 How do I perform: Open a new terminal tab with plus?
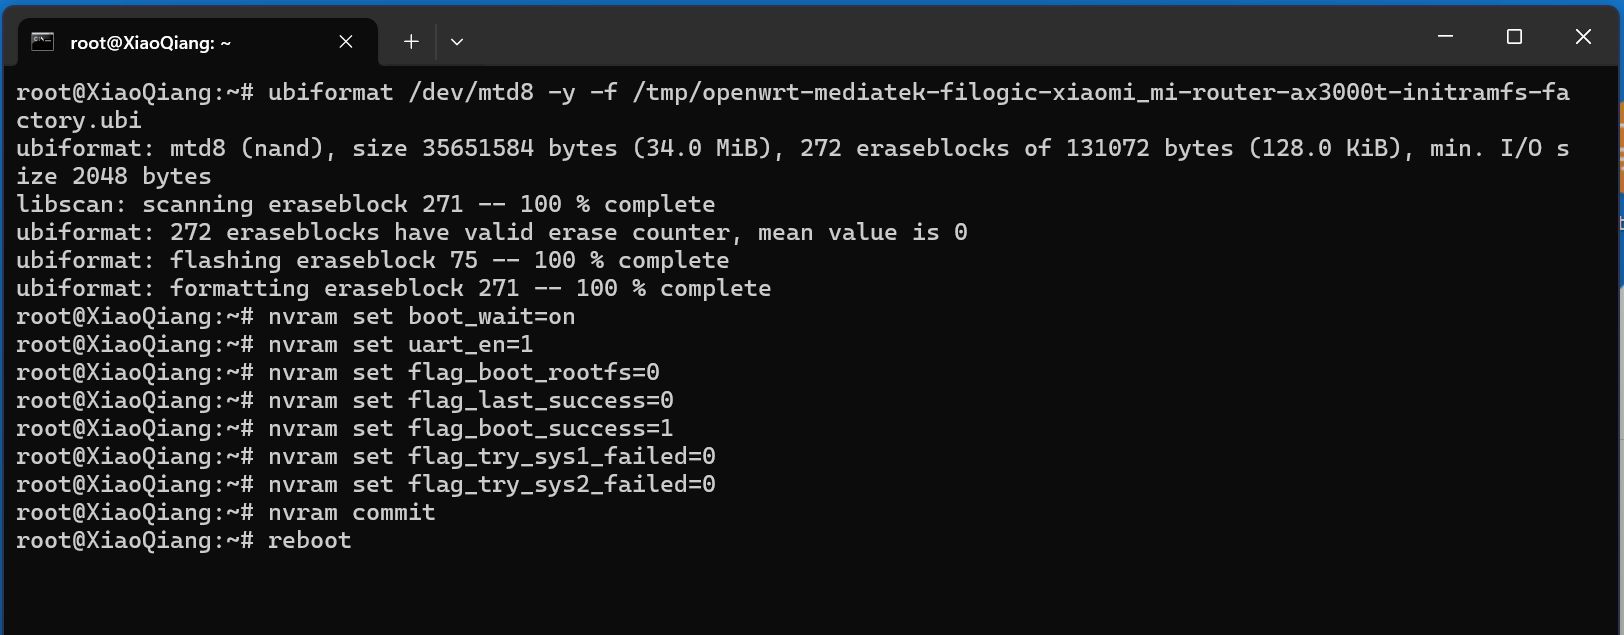(411, 42)
